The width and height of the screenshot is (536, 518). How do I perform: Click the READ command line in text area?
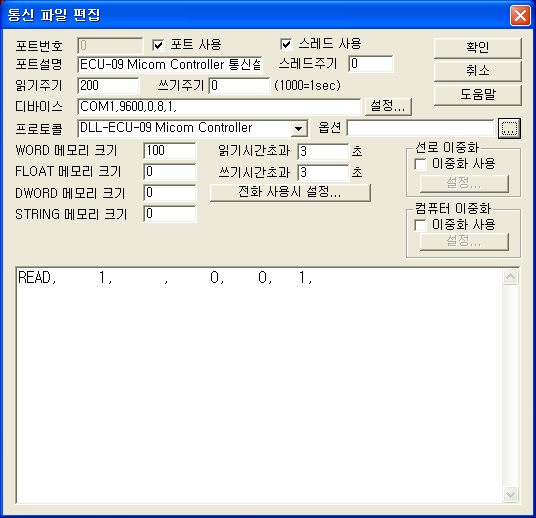pos(165,277)
